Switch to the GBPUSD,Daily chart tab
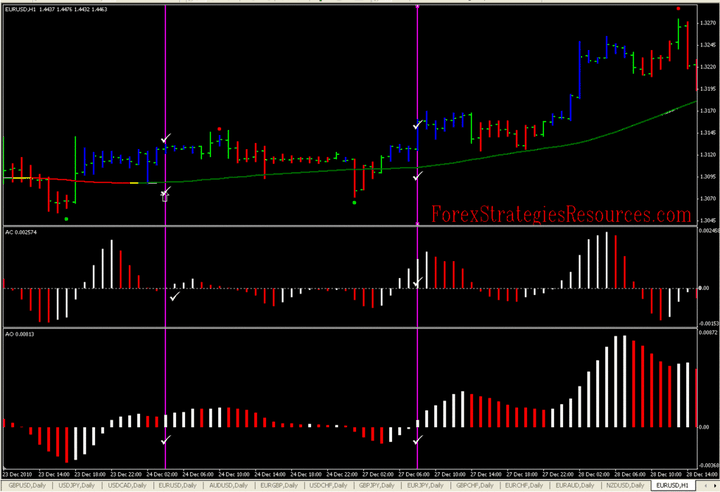 tap(27, 486)
